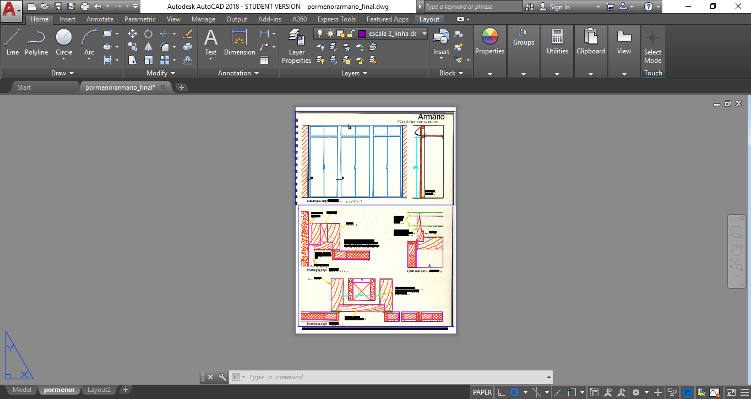The image size is (751, 399).
Task: Expand the Modify panel
Action: (x=160, y=73)
